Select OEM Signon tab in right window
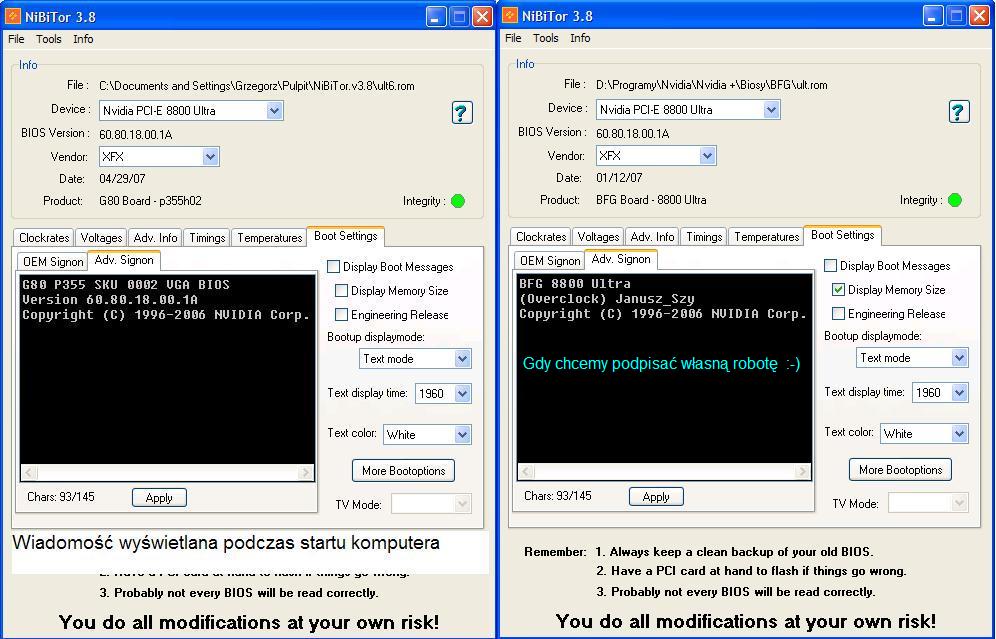The width and height of the screenshot is (996, 639). pyautogui.click(x=549, y=260)
